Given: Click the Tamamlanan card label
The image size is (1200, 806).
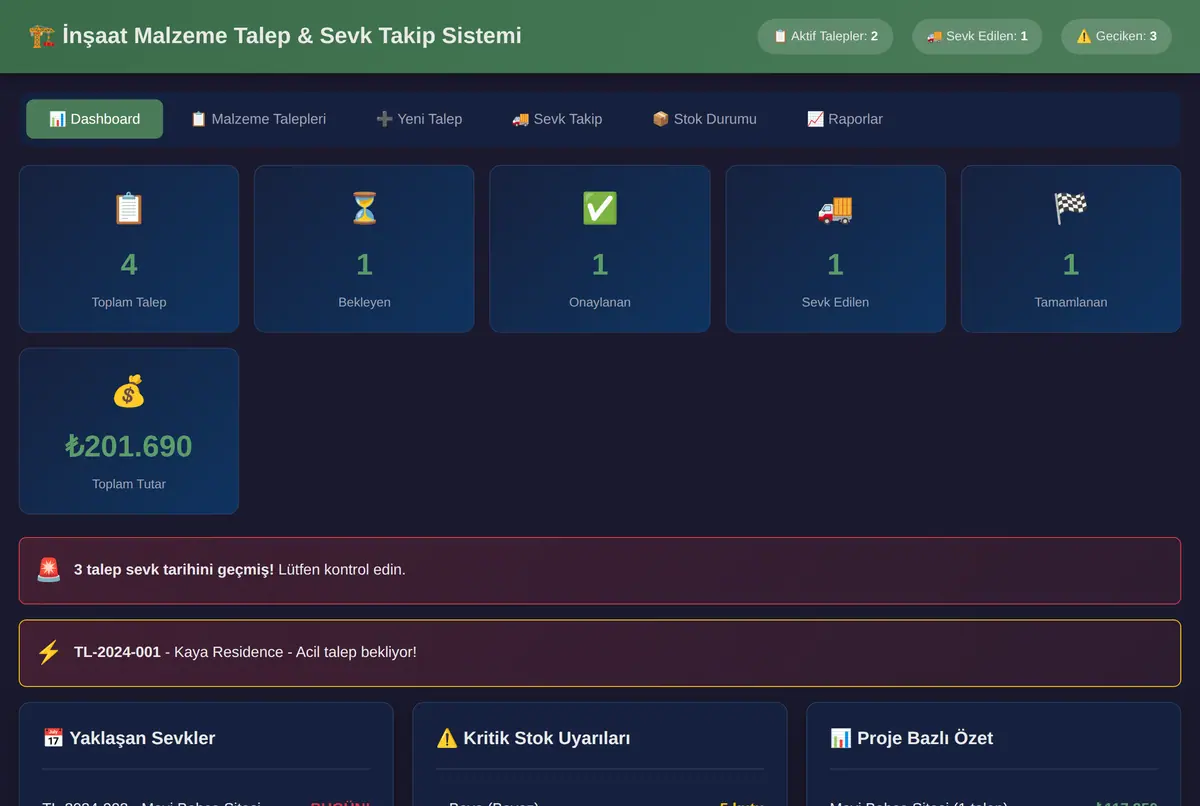Looking at the screenshot, I should pos(1071,302).
